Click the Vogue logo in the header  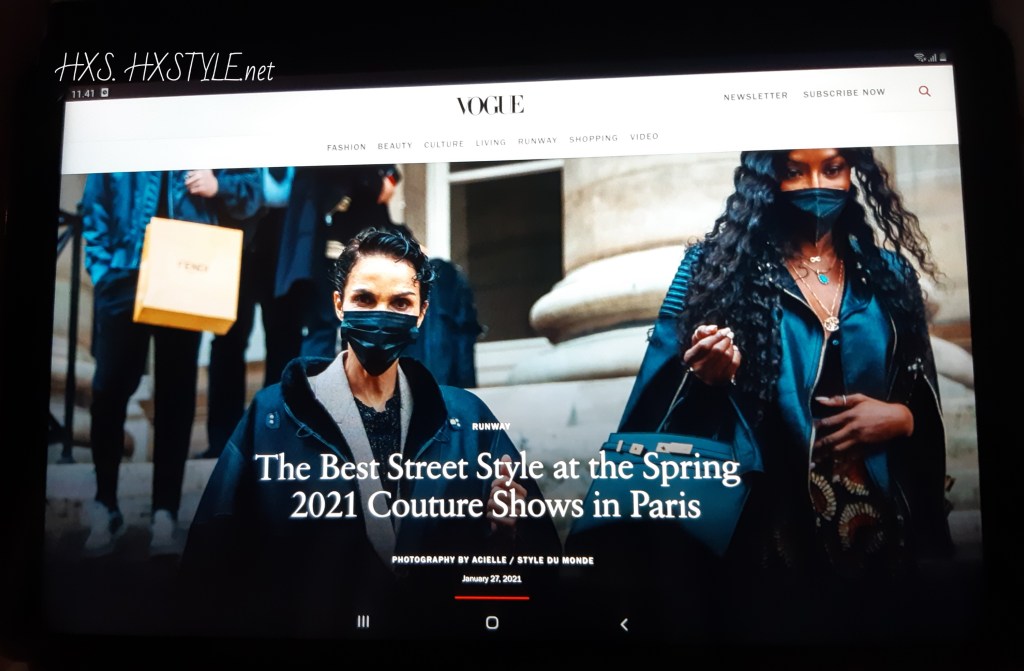490,105
